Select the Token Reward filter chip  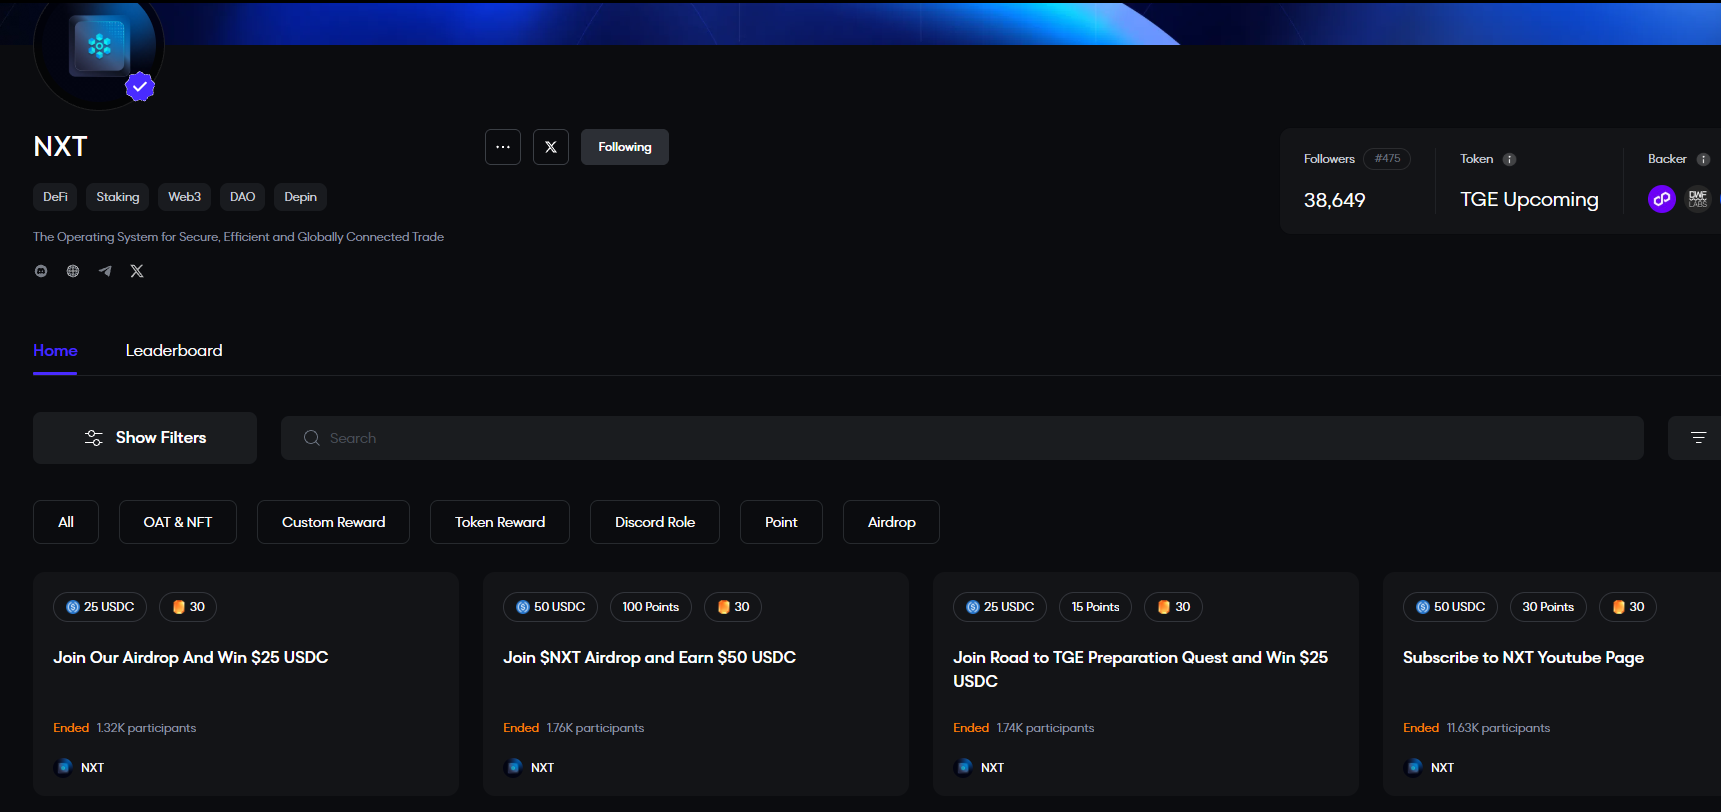(500, 522)
